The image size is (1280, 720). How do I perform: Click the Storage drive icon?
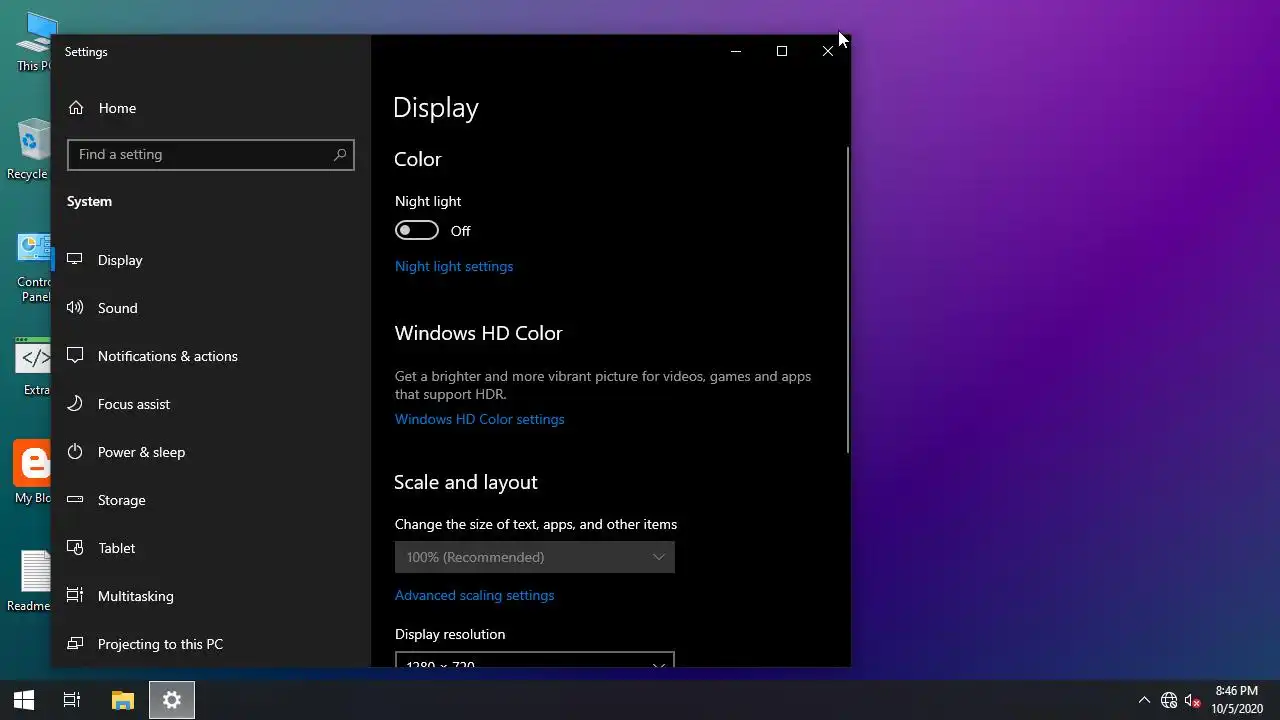75,499
